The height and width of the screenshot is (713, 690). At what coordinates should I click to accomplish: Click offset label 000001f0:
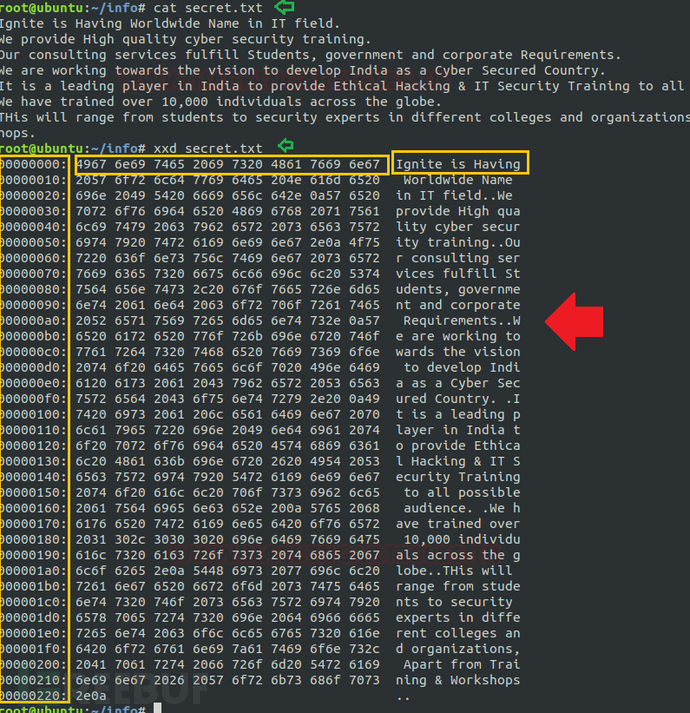tap(33, 649)
